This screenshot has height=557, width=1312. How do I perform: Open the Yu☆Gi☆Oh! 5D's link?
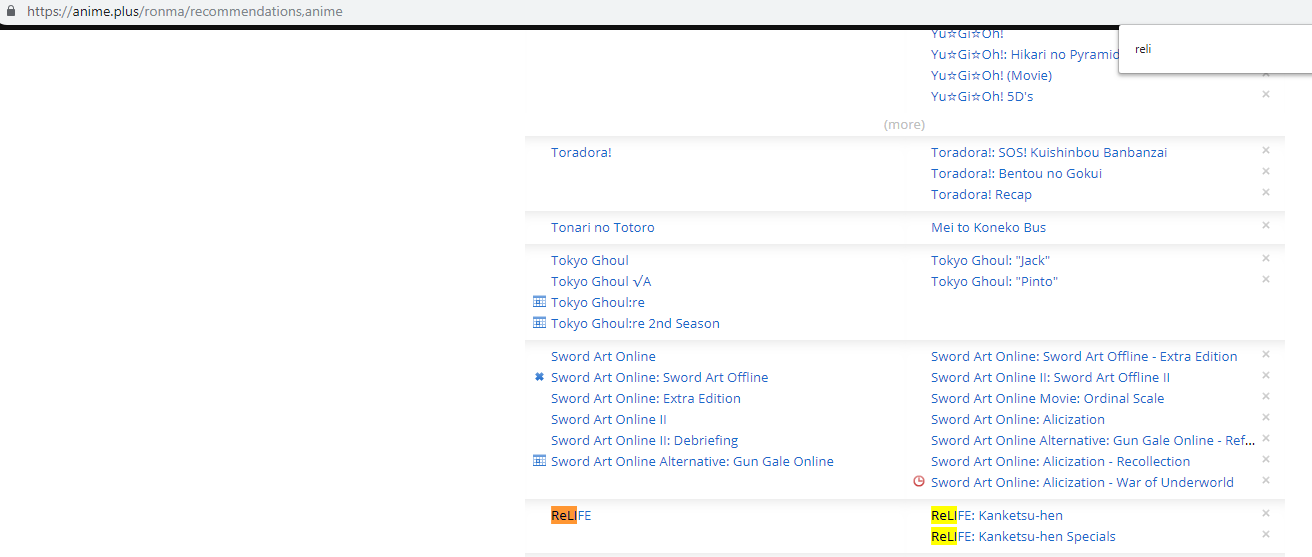(x=982, y=96)
